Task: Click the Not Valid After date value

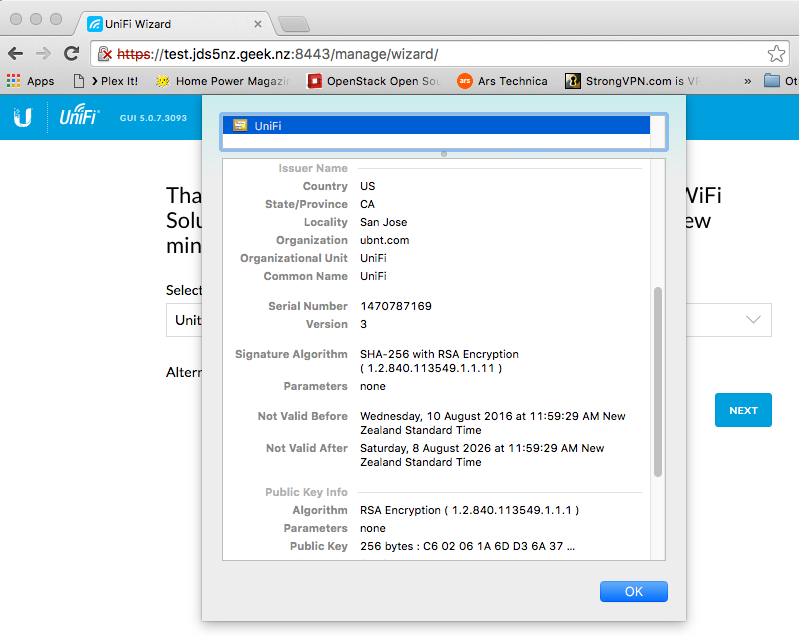Action: tap(482, 455)
